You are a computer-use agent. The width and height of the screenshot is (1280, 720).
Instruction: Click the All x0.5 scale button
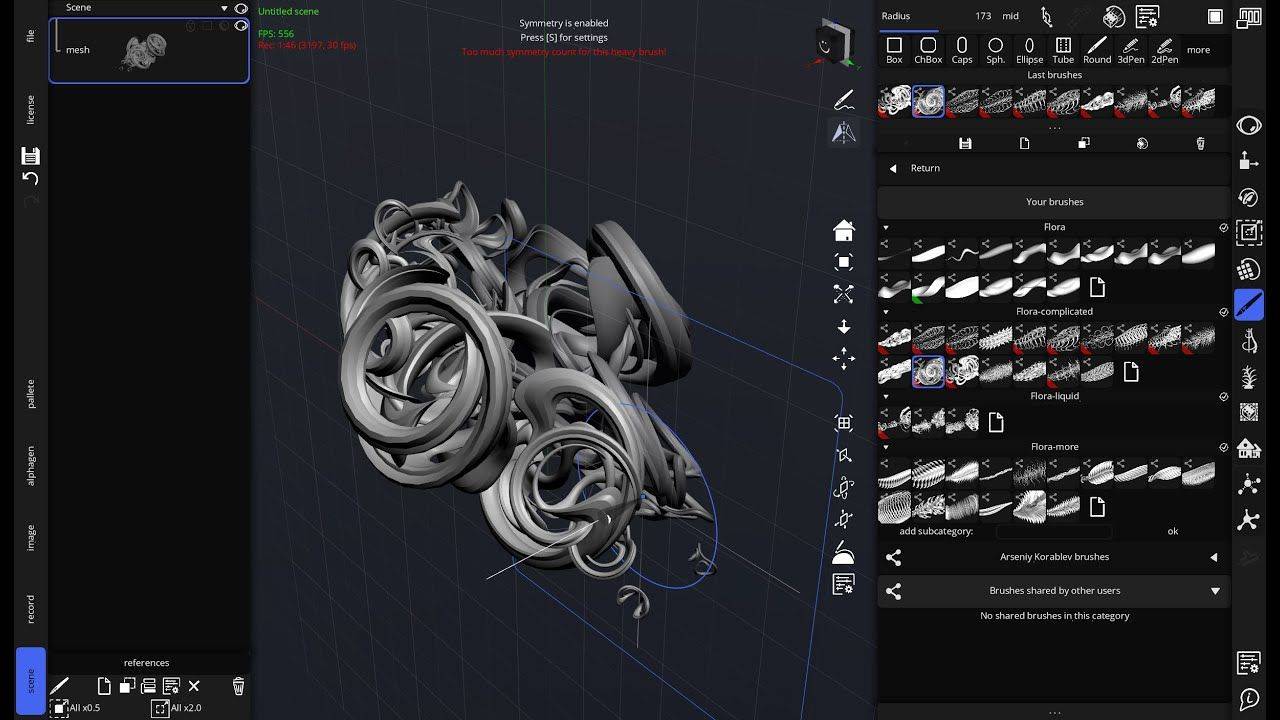[x=75, y=708]
